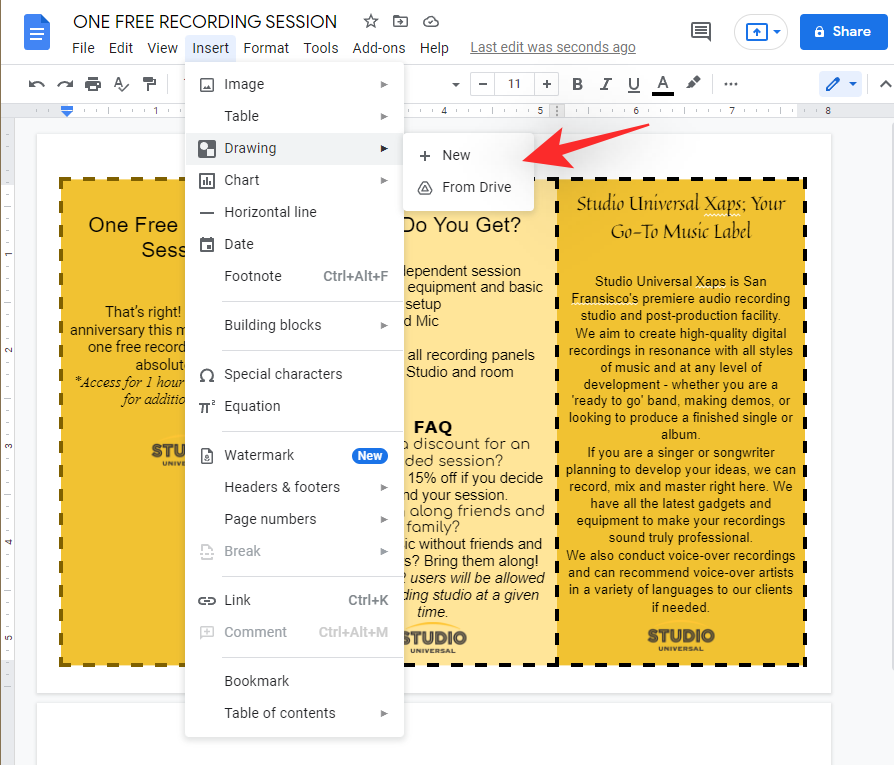This screenshot has height=765, width=894.
Task: Toggle bold formatting
Action: click(x=577, y=84)
